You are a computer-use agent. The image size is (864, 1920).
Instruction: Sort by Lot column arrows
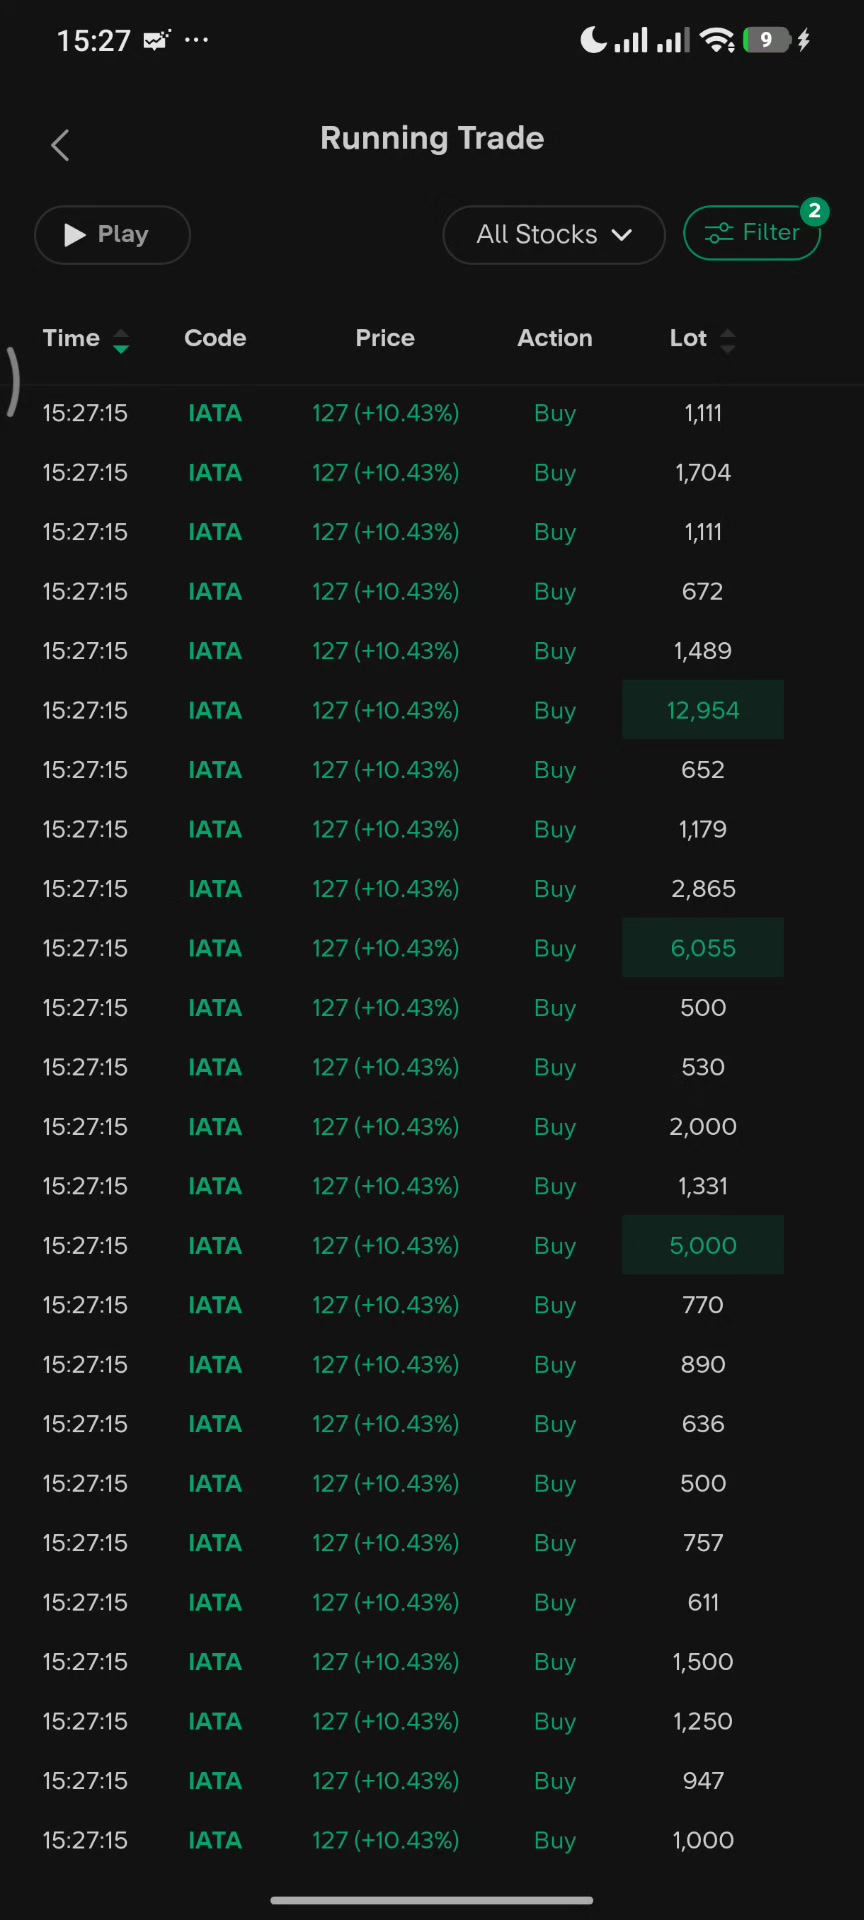coord(728,341)
